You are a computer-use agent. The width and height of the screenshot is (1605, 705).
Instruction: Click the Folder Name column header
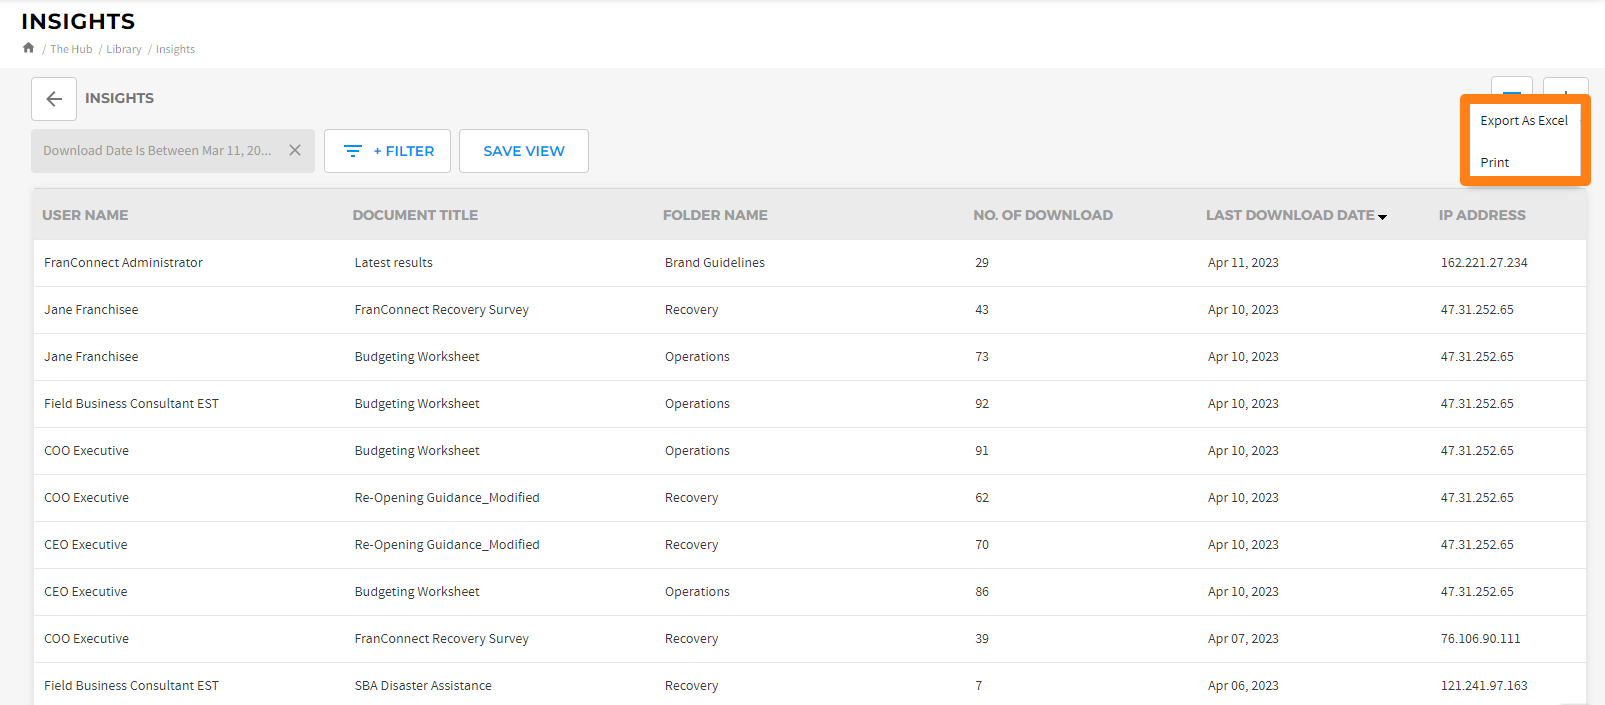tap(715, 215)
